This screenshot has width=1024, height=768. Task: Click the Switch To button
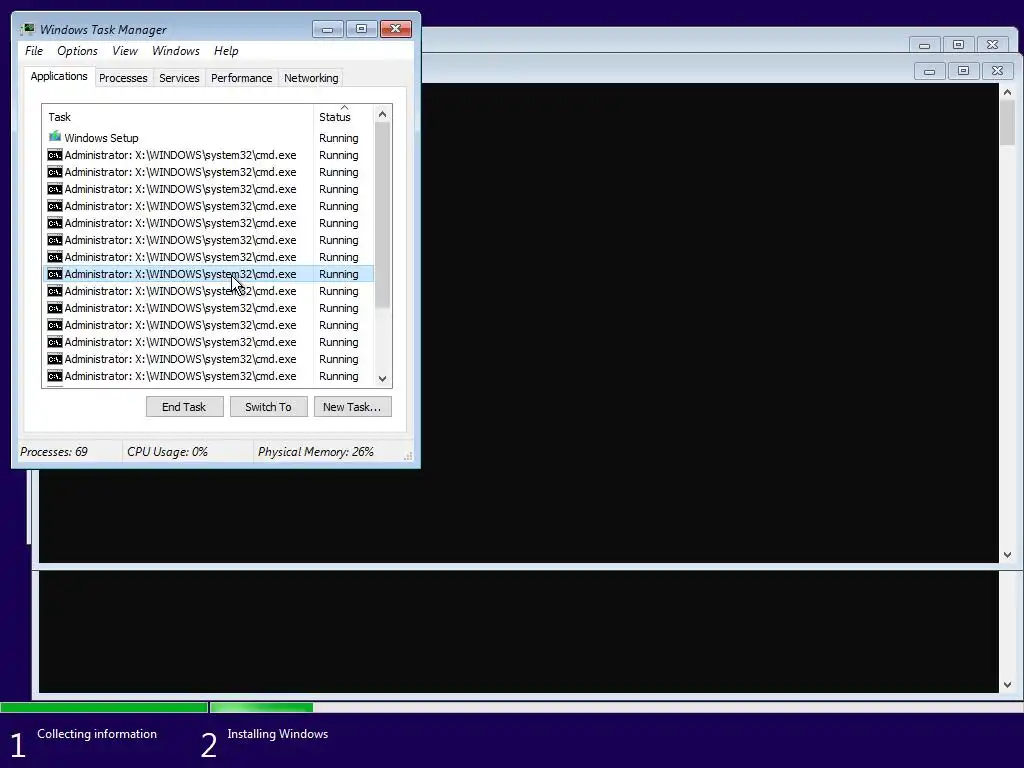click(x=268, y=407)
